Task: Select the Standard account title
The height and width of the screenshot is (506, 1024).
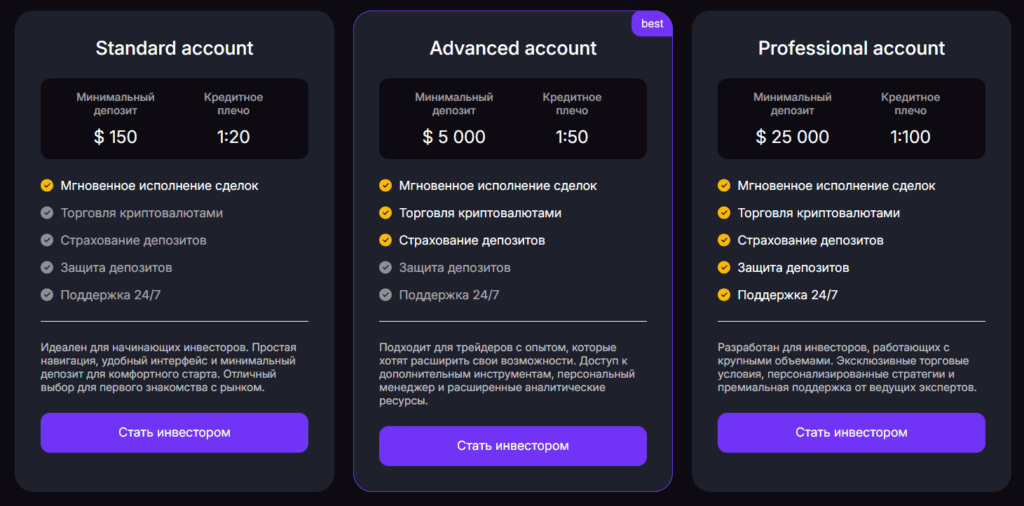Action: click(x=174, y=48)
